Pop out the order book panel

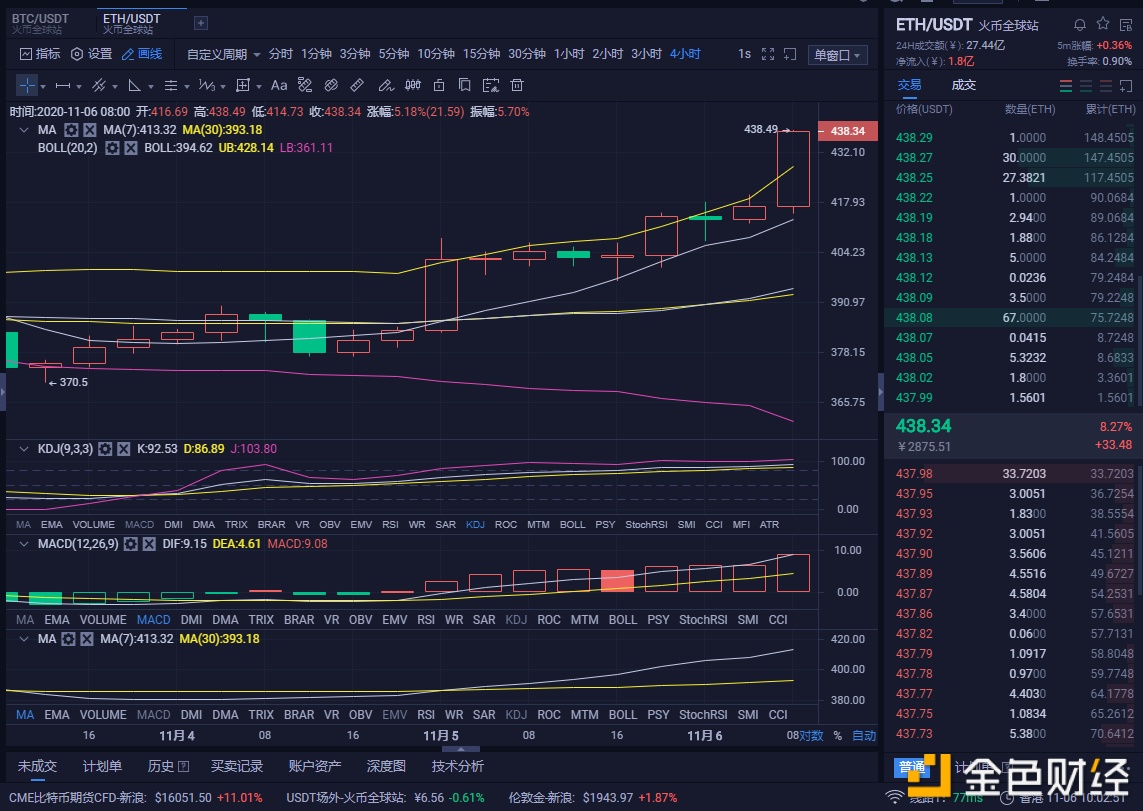pos(1126,86)
